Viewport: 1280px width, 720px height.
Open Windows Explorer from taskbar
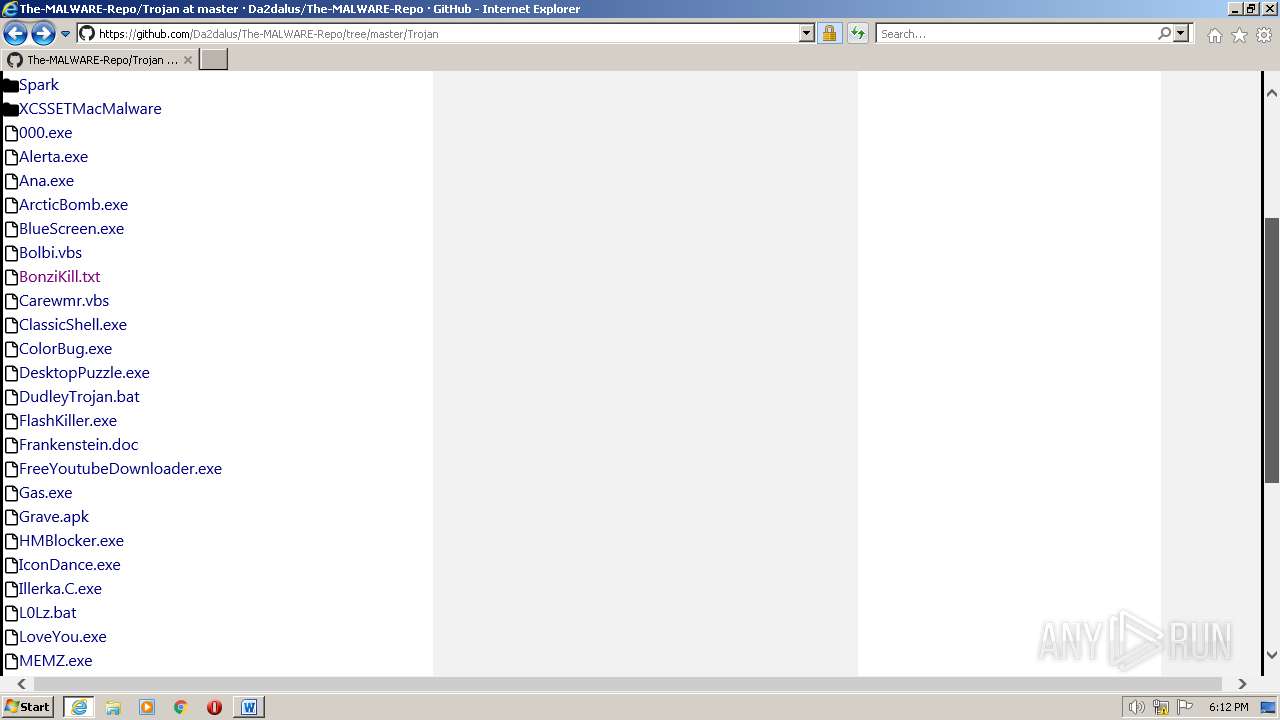click(x=113, y=707)
